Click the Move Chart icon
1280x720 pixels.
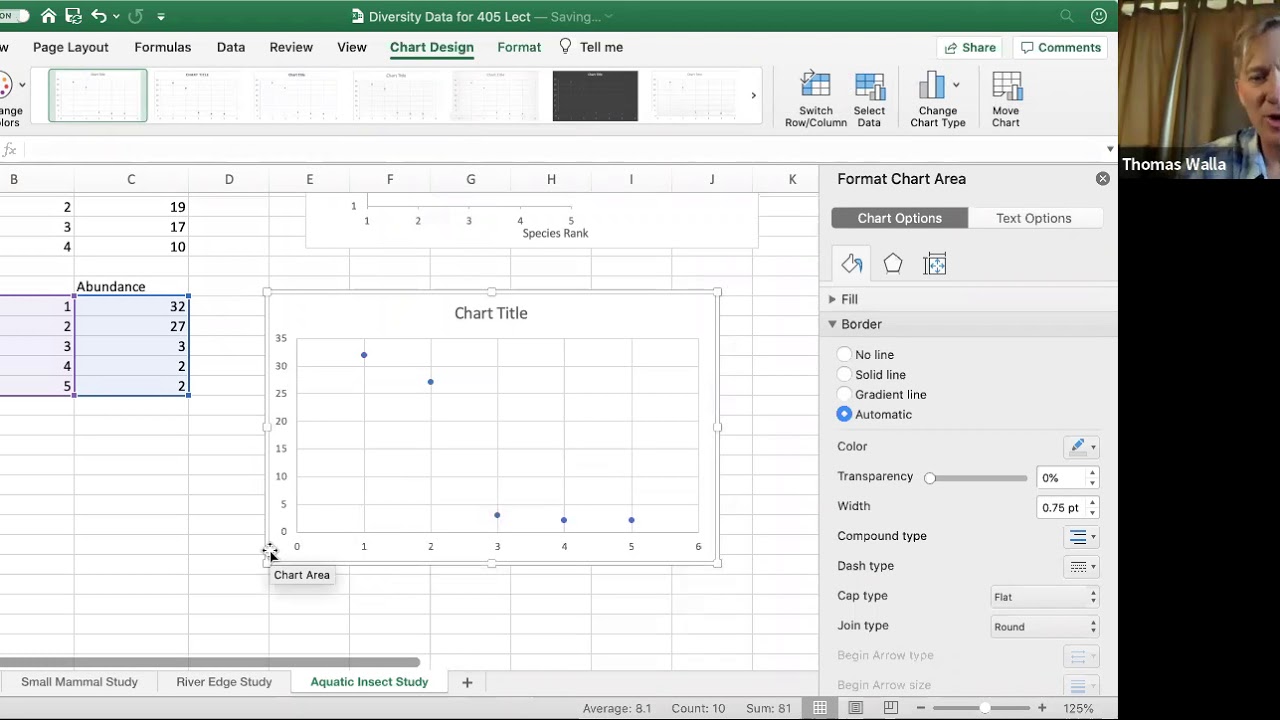click(1006, 99)
